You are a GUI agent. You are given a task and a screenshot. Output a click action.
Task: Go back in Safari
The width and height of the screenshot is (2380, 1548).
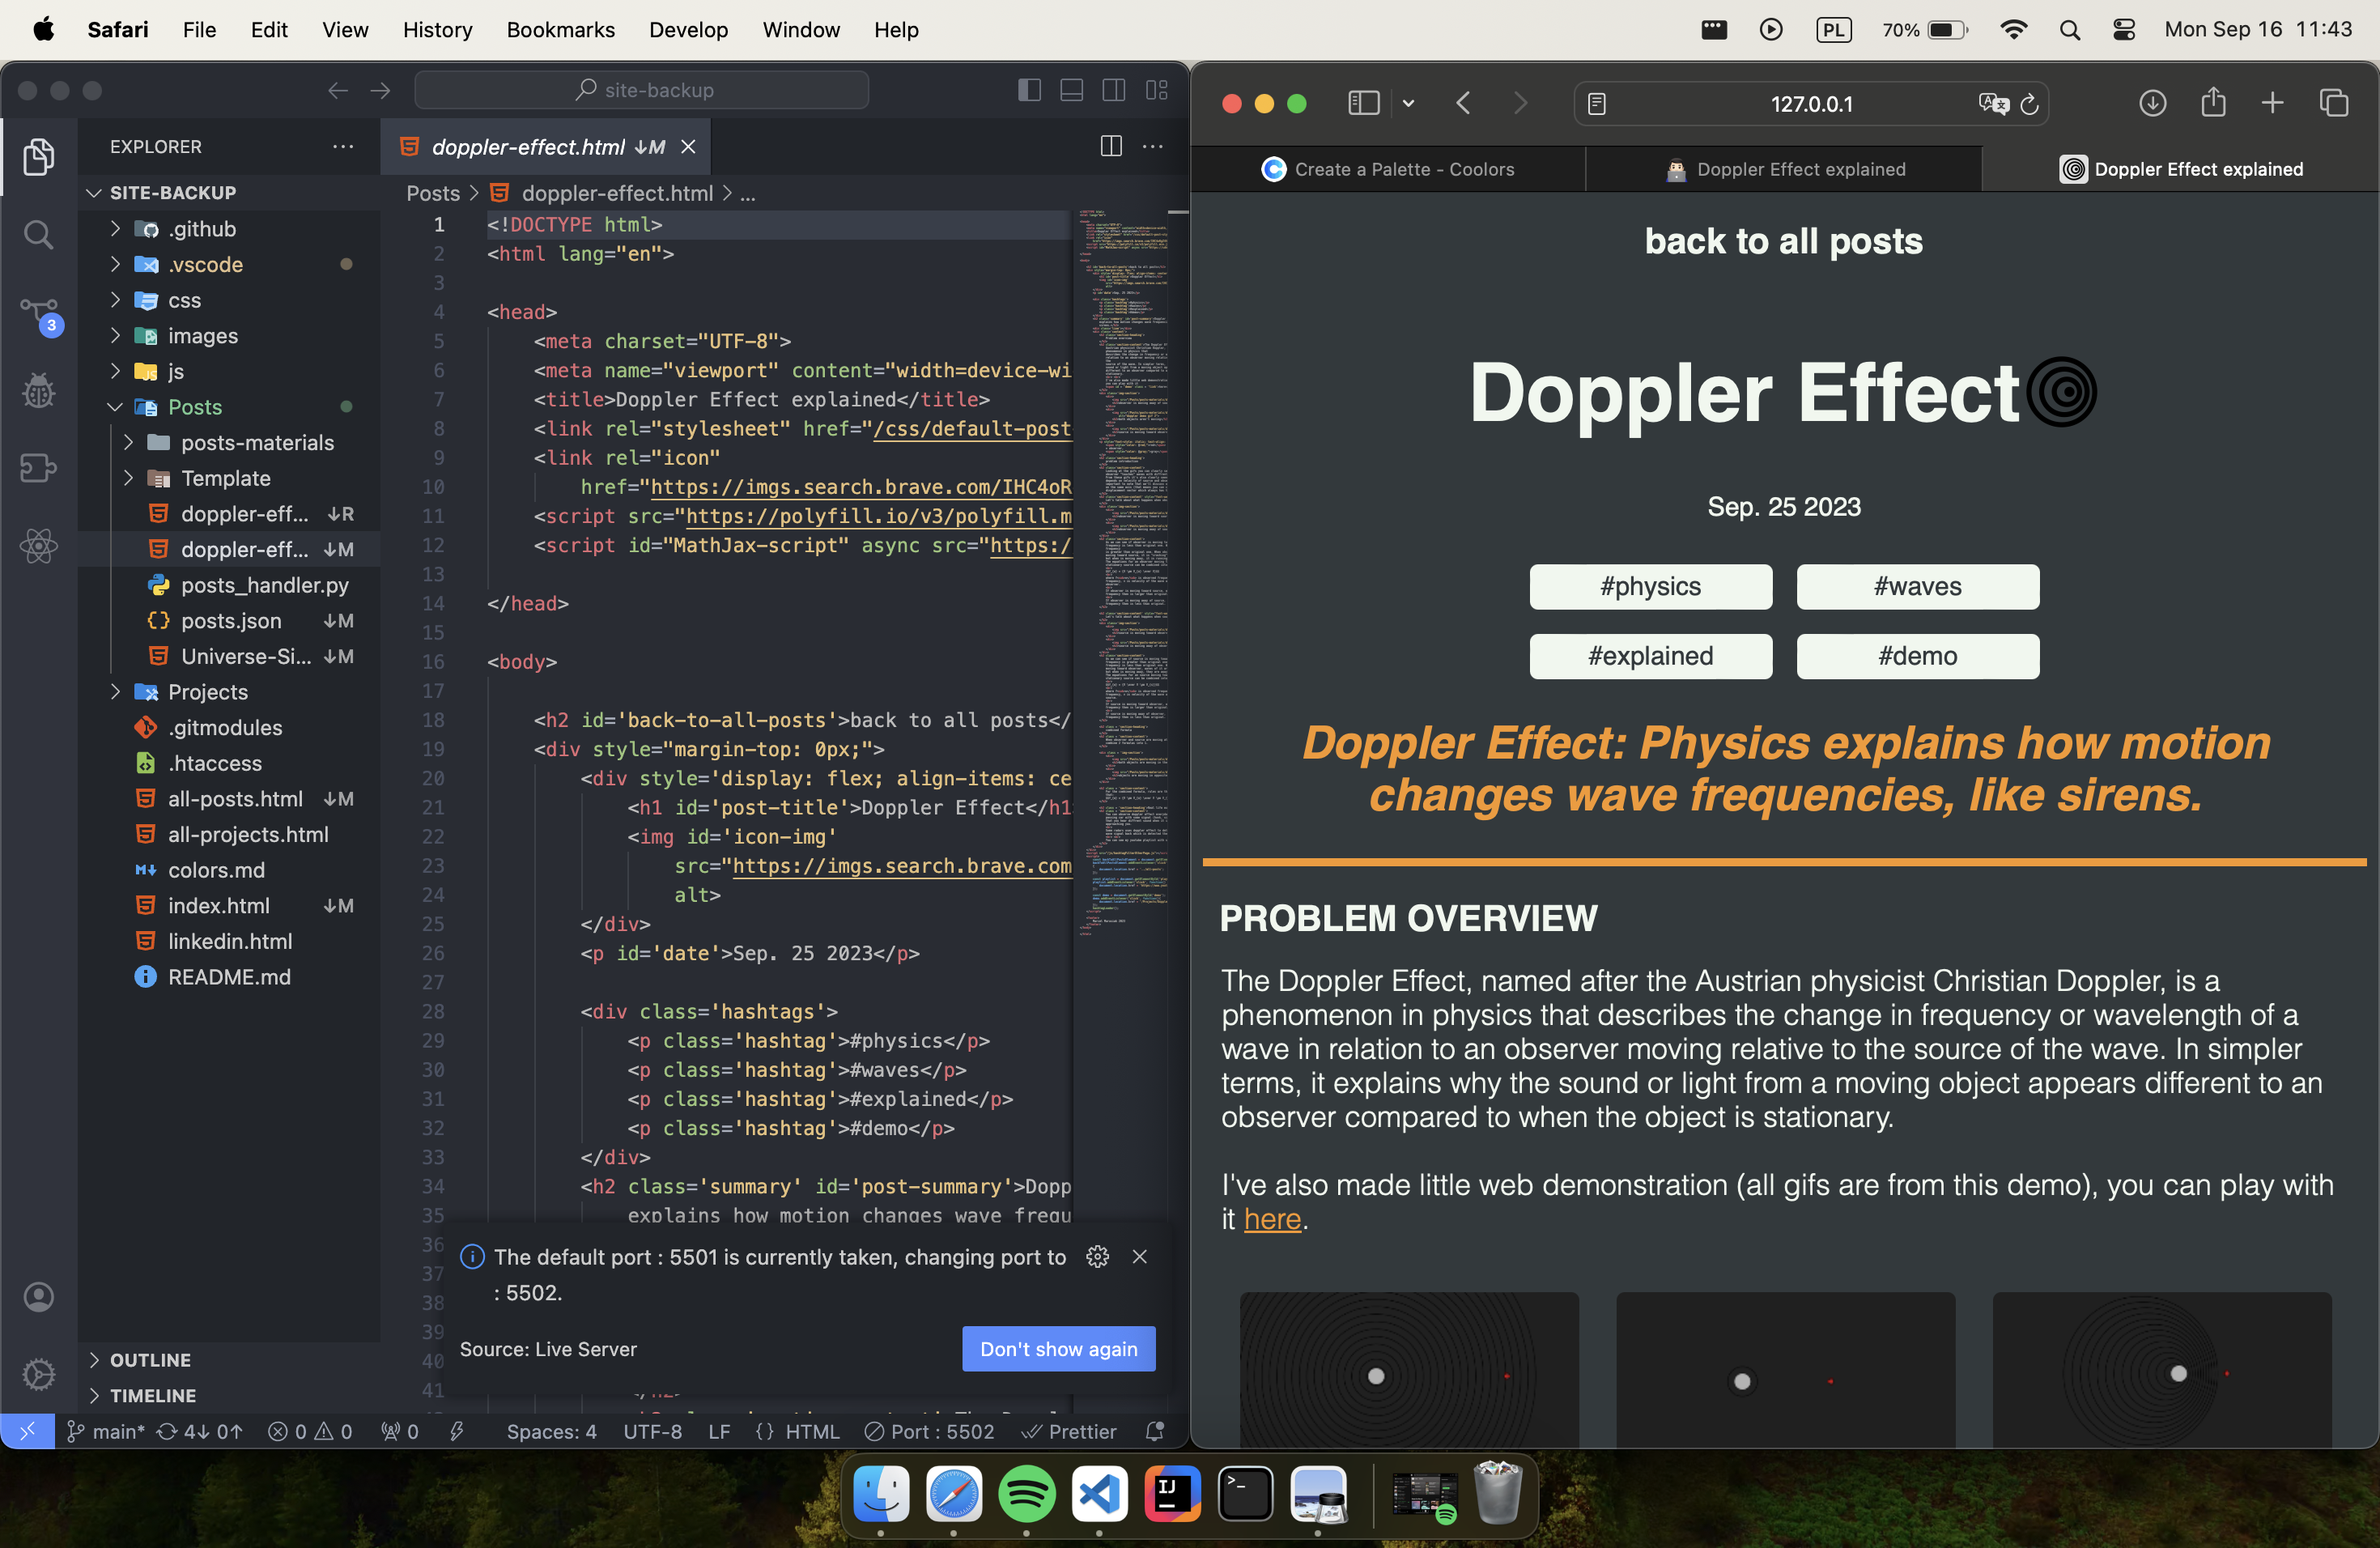point(1463,103)
